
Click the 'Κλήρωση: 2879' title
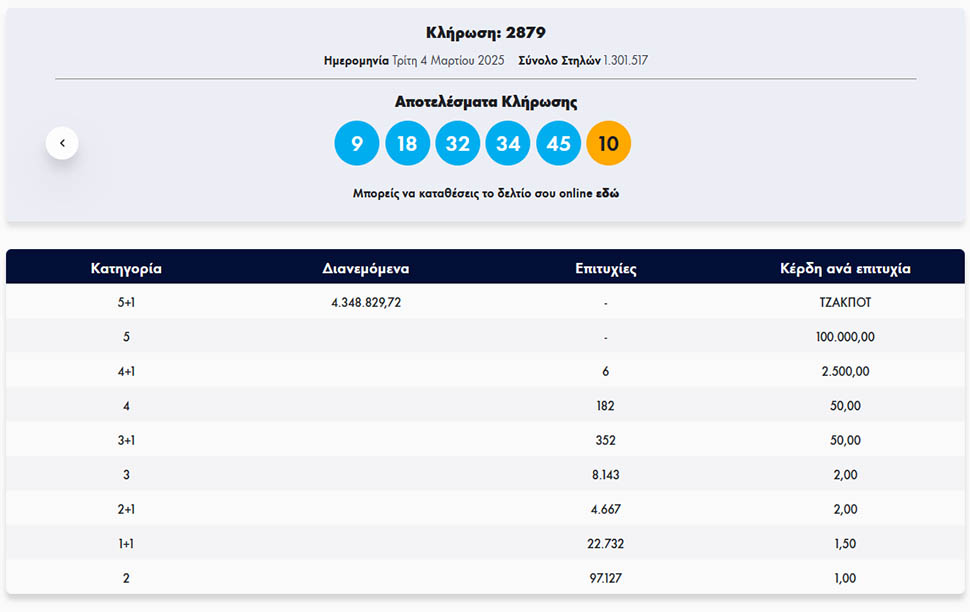pyautogui.click(x=485, y=33)
